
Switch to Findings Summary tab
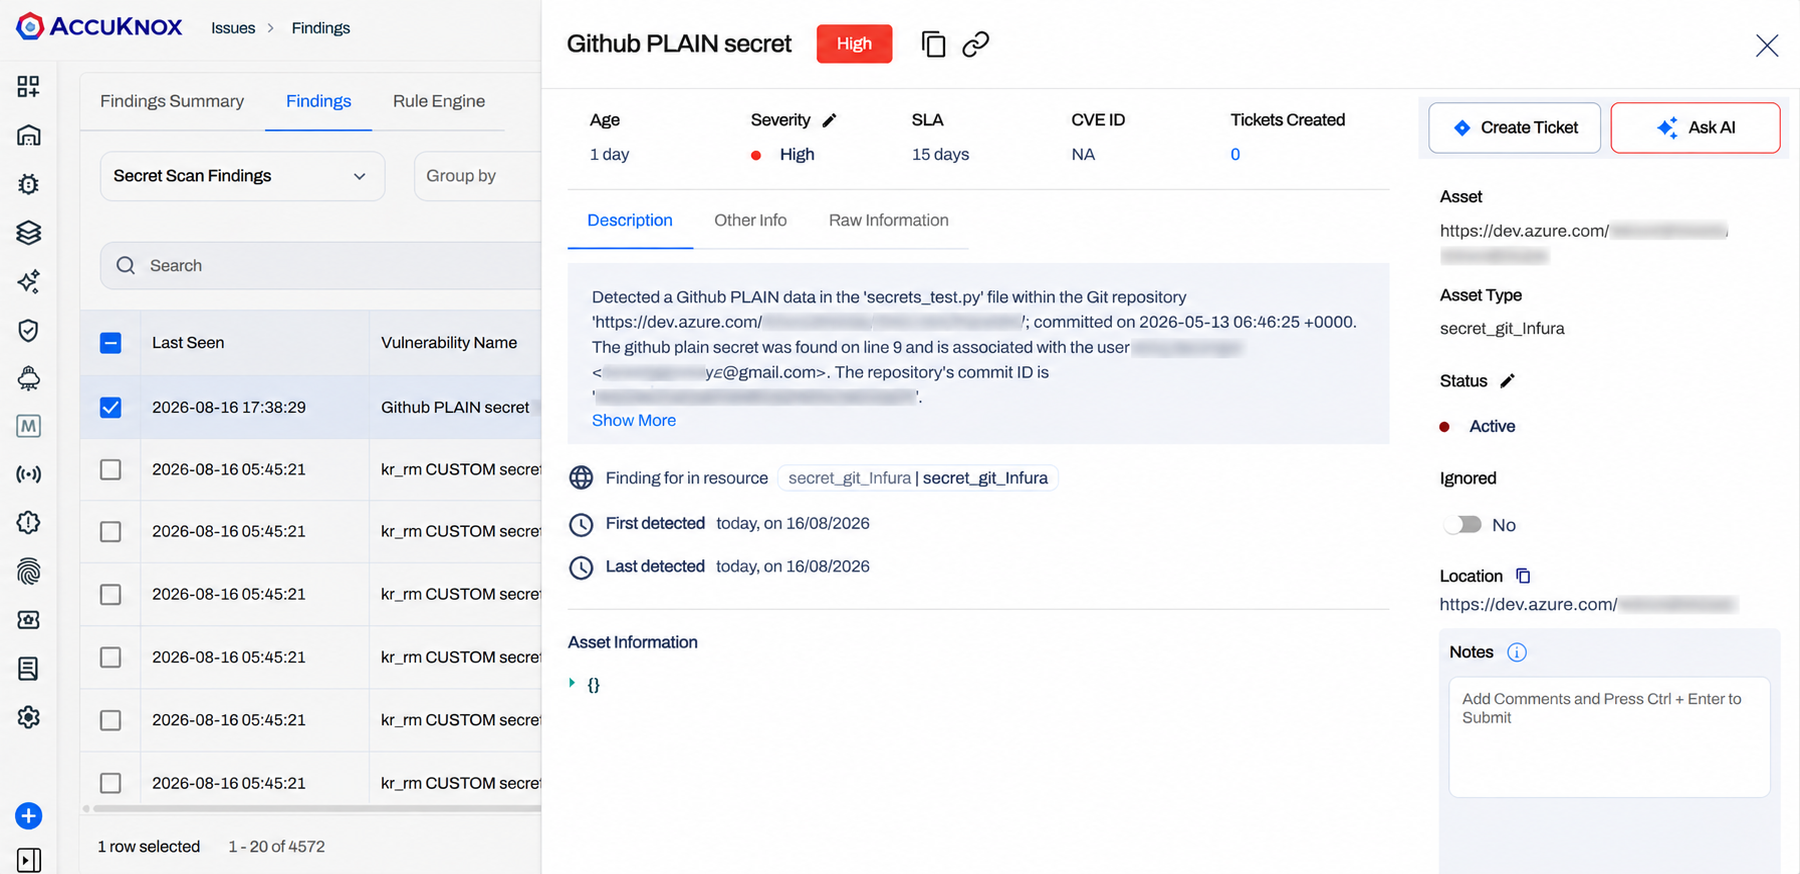172,101
